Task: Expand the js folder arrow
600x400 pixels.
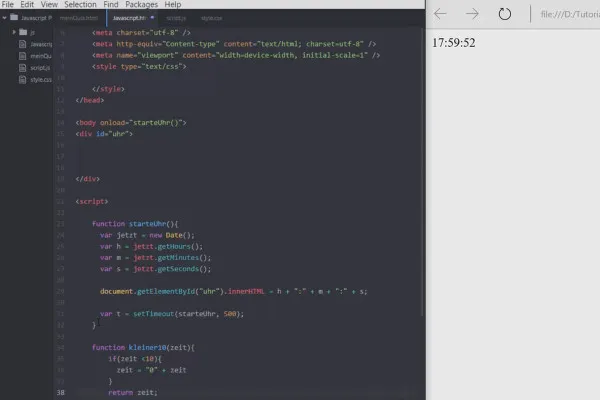Action: [x=14, y=32]
